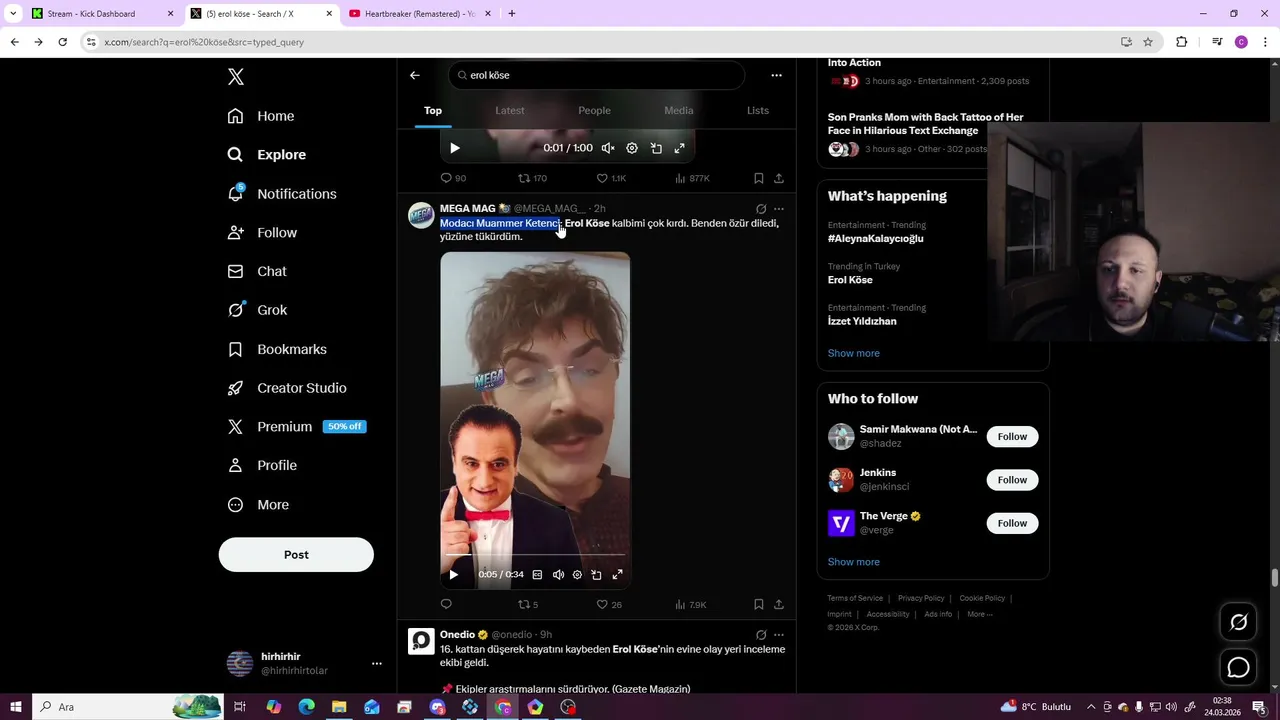The height and width of the screenshot is (720, 1280).
Task: Like the MEGA MAG post
Action: click(609, 604)
